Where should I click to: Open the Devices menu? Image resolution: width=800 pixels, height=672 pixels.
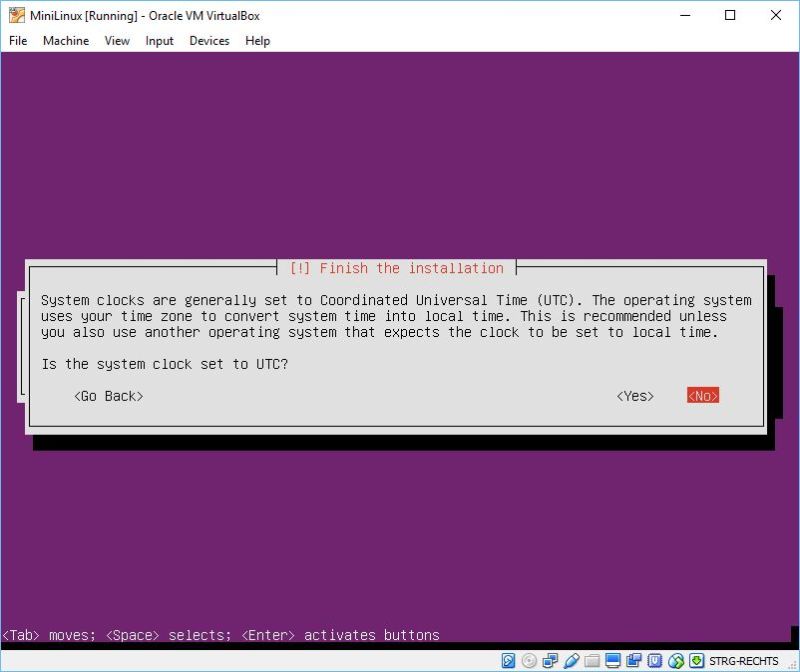point(208,41)
